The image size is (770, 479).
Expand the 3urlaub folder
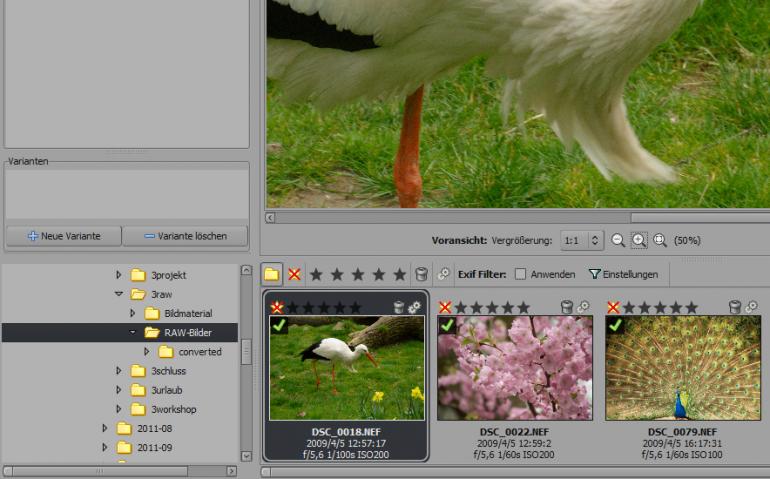pos(118,390)
